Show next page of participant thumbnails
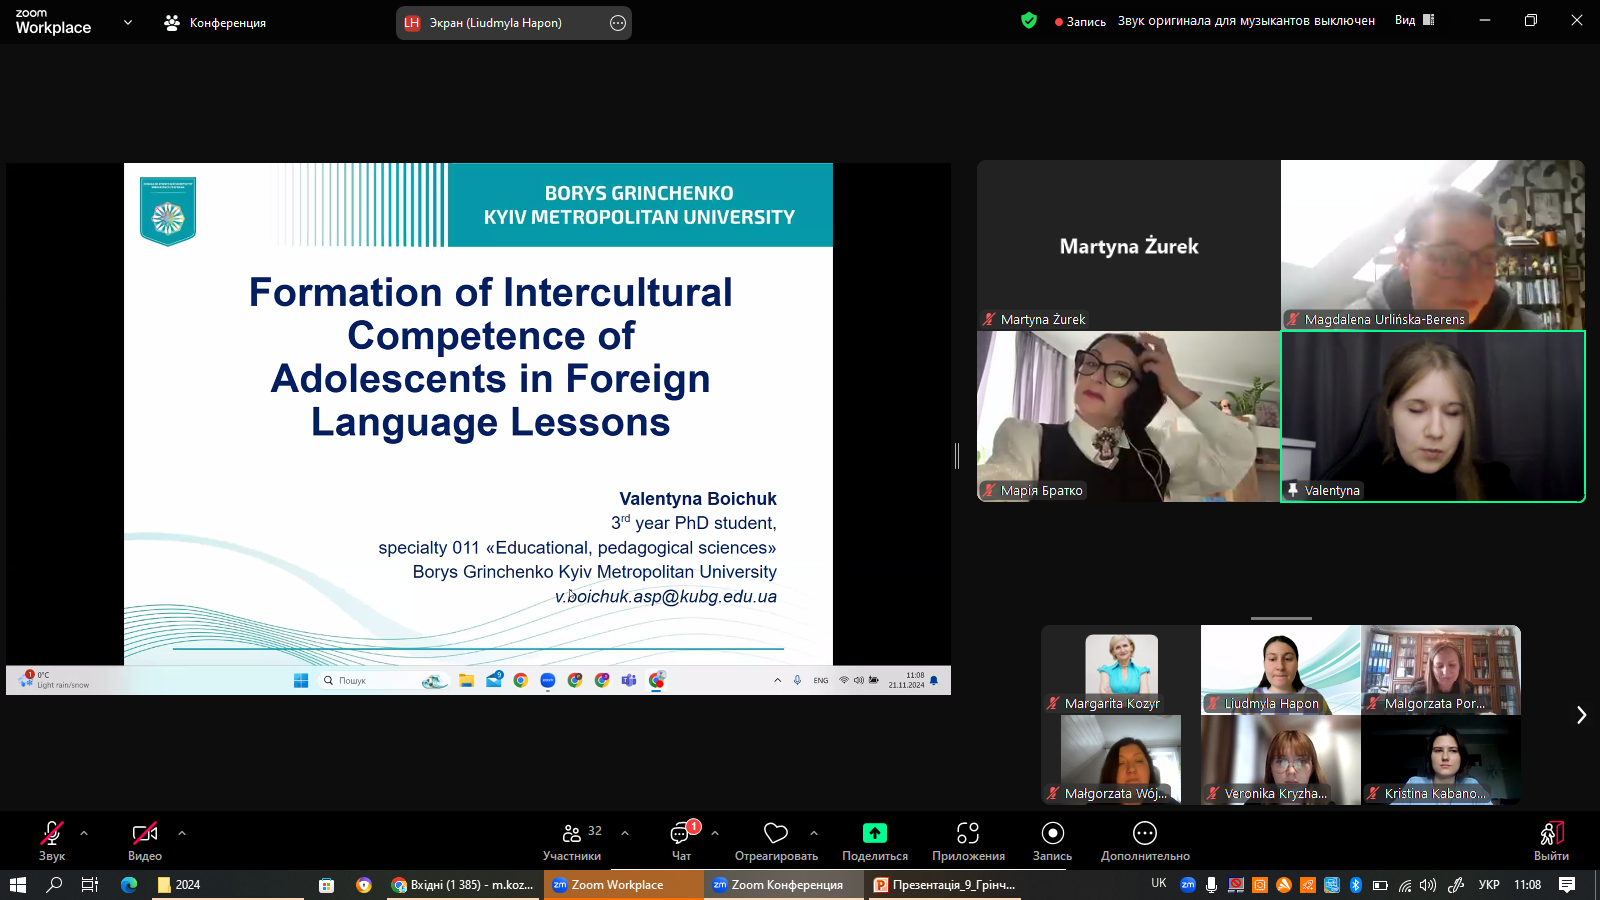 tap(1581, 715)
